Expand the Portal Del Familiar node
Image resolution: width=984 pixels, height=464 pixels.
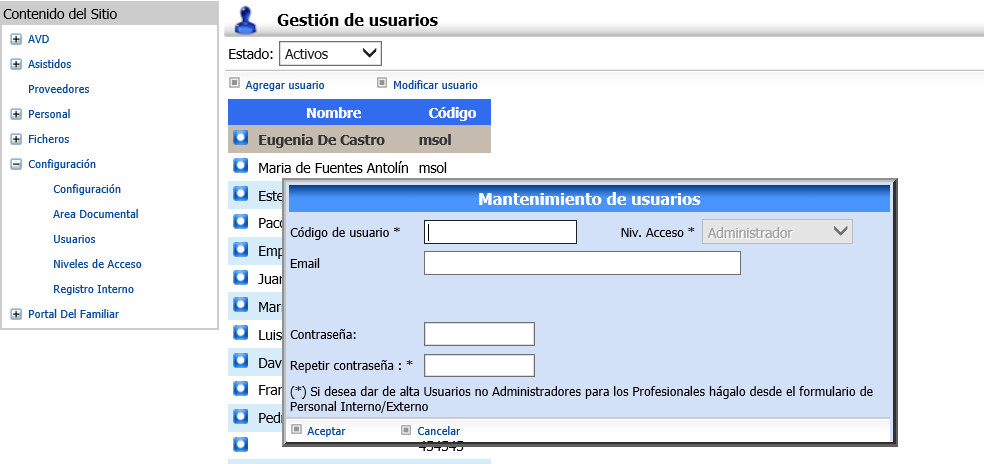point(16,314)
